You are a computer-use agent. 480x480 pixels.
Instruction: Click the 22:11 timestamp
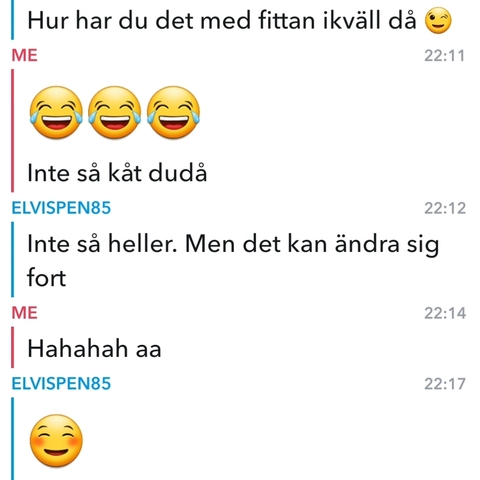(444, 56)
